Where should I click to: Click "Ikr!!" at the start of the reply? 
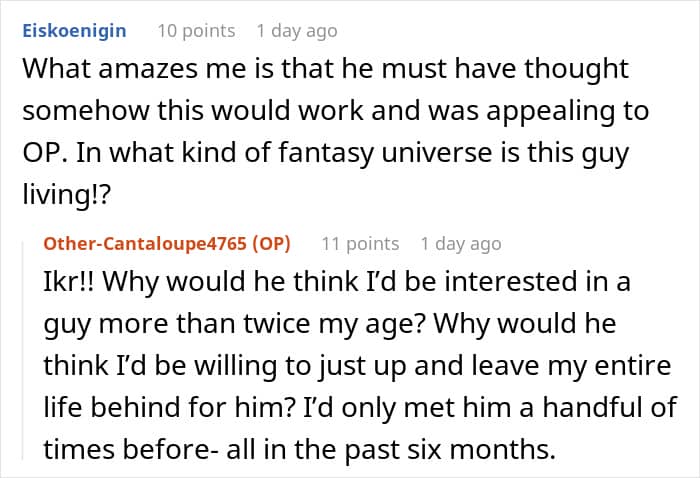(x=68, y=283)
